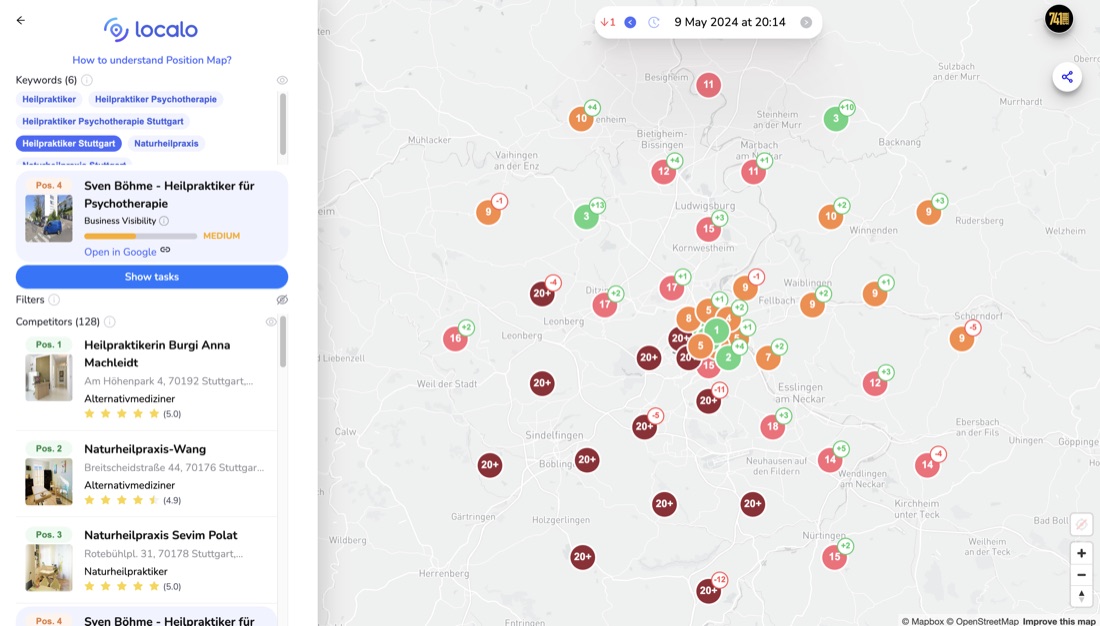Select Heilpraktiker Psychotherapie keyword chip

pyautogui.click(x=156, y=100)
